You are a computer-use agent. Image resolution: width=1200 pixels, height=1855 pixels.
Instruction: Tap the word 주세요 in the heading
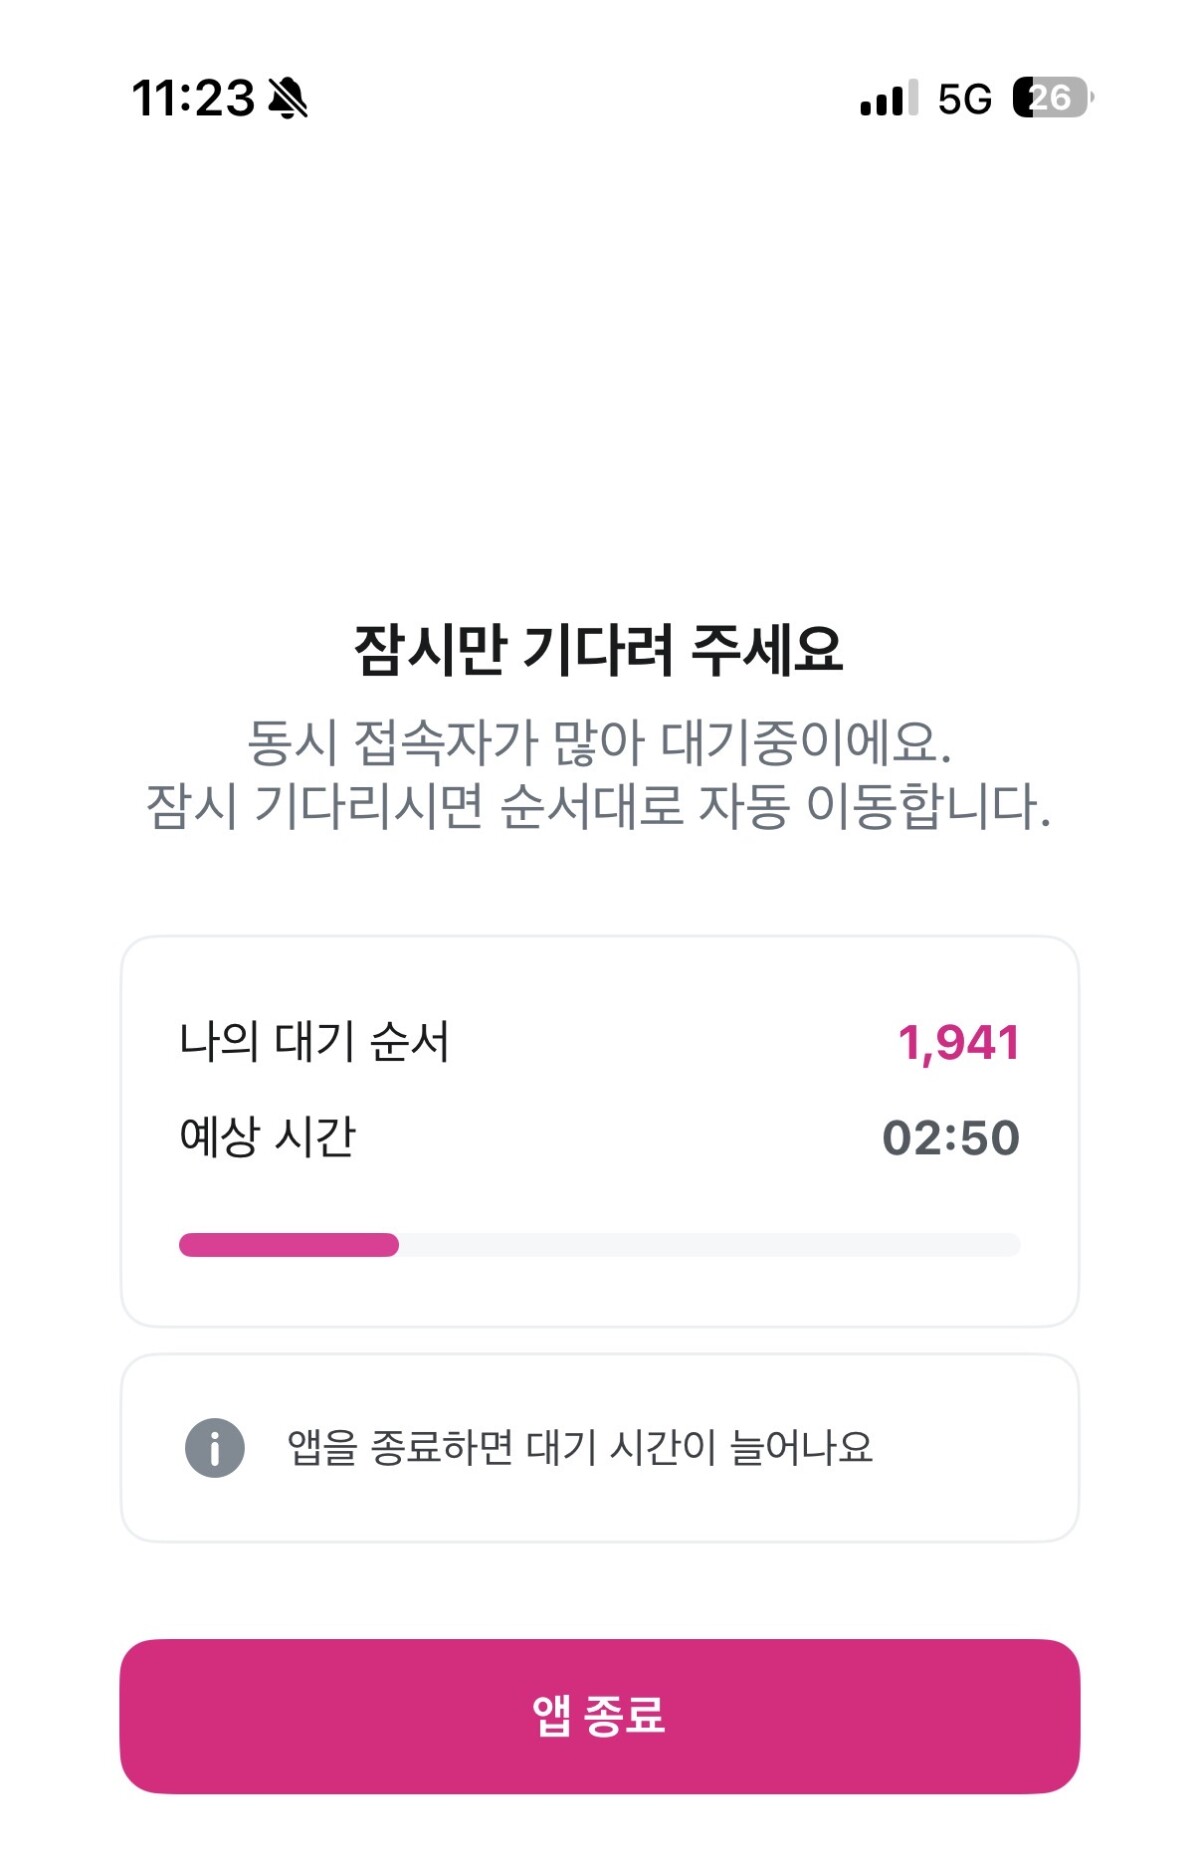pyautogui.click(x=767, y=650)
